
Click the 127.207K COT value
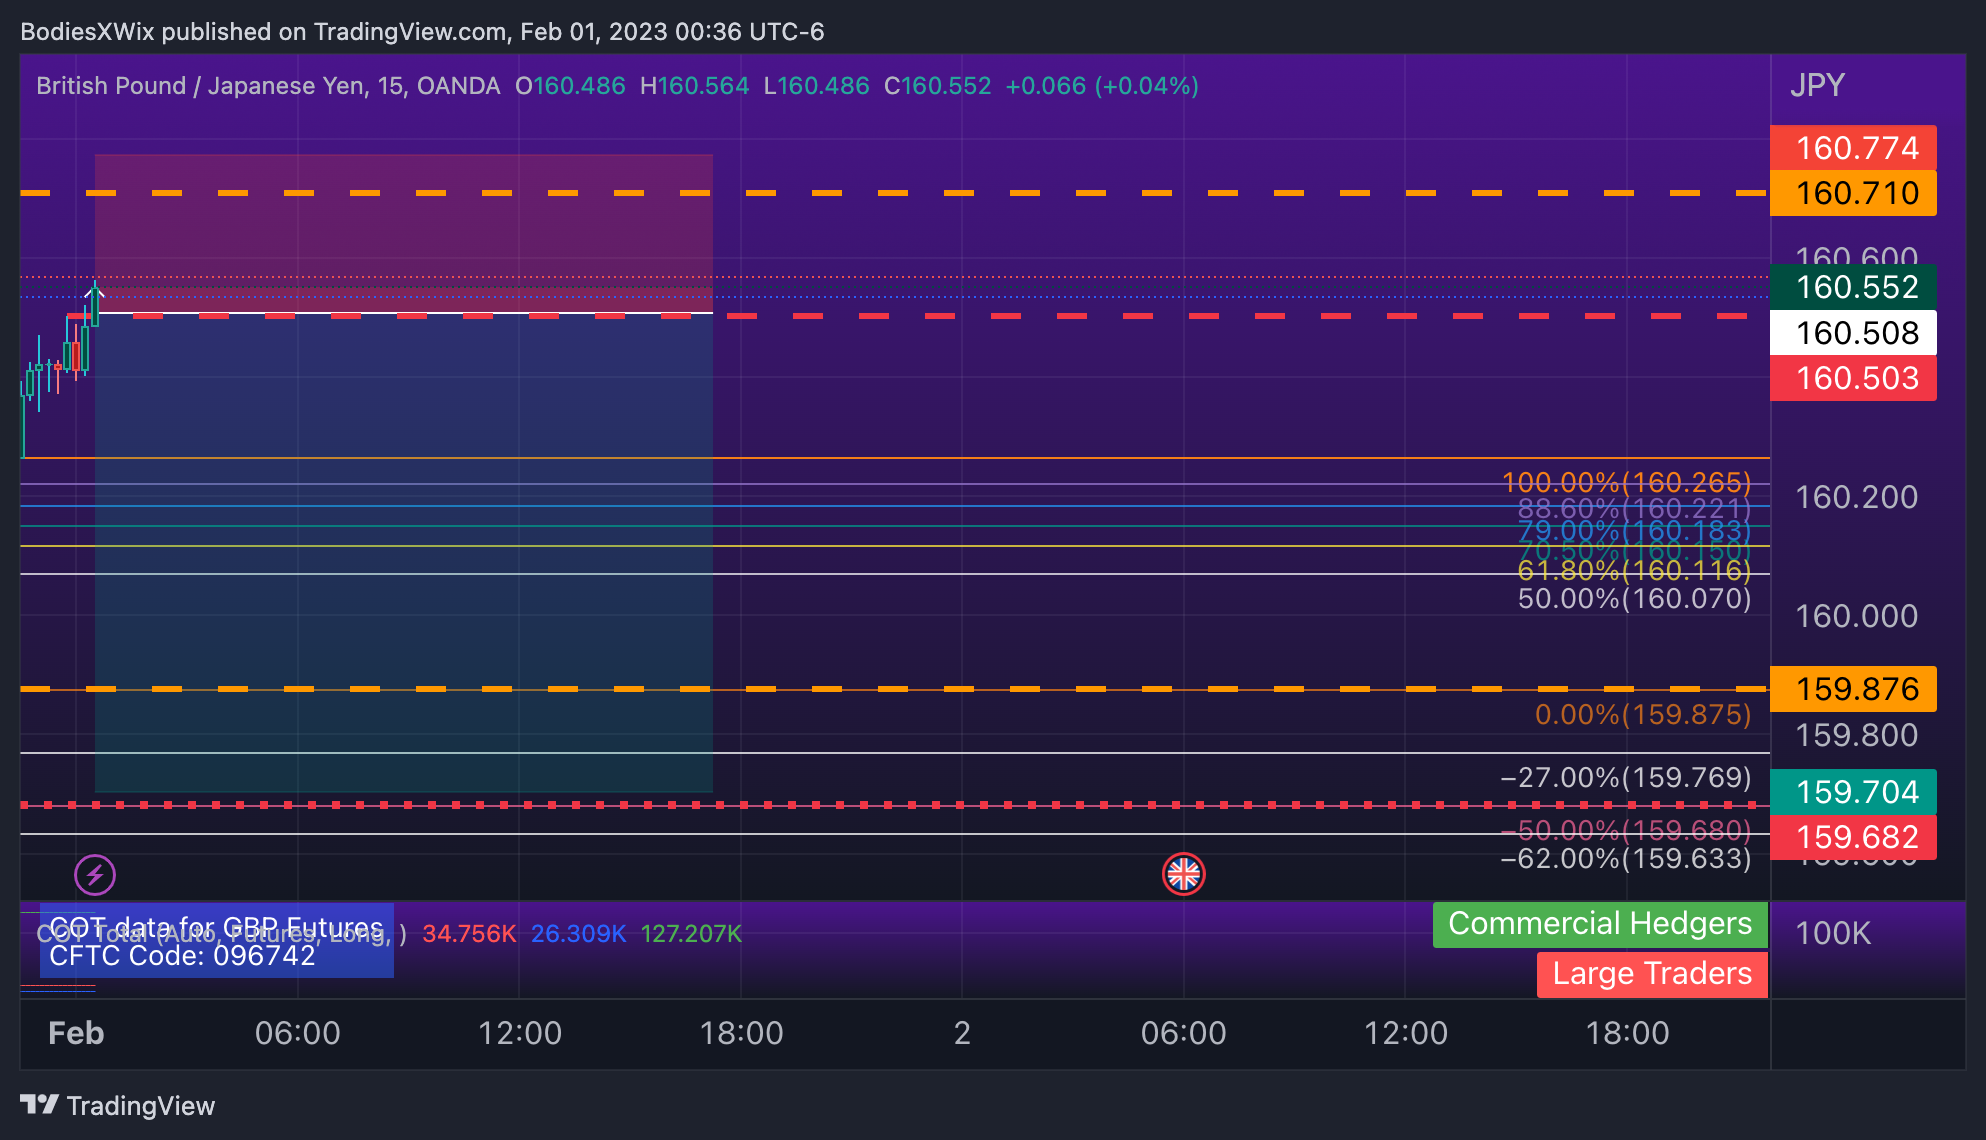pos(691,934)
